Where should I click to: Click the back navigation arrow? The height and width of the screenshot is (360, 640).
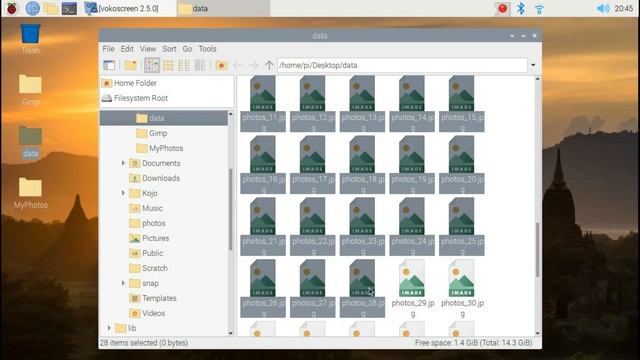pyautogui.click(x=238, y=65)
